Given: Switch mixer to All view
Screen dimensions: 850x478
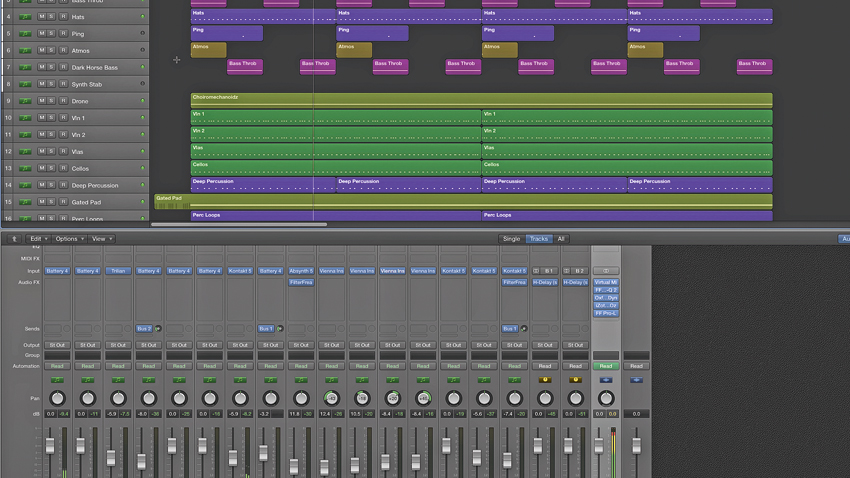Looking at the screenshot, I should pos(561,238).
